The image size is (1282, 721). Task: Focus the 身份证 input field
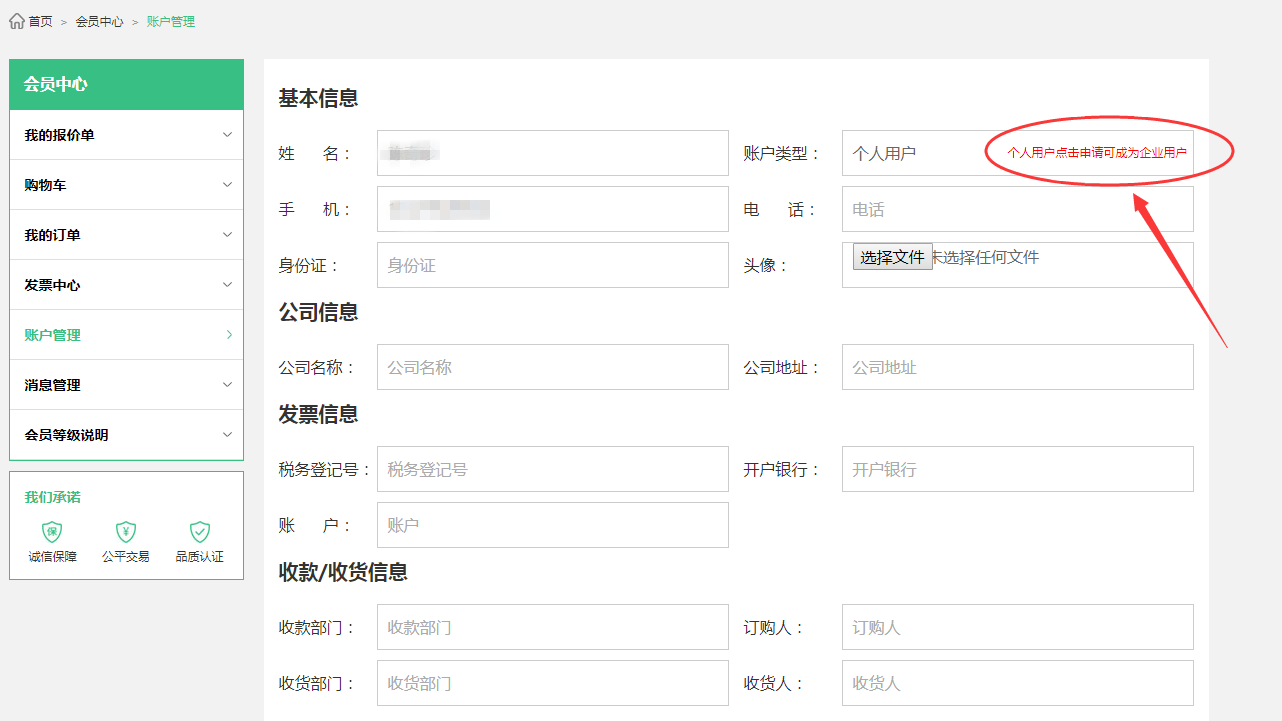pos(552,265)
